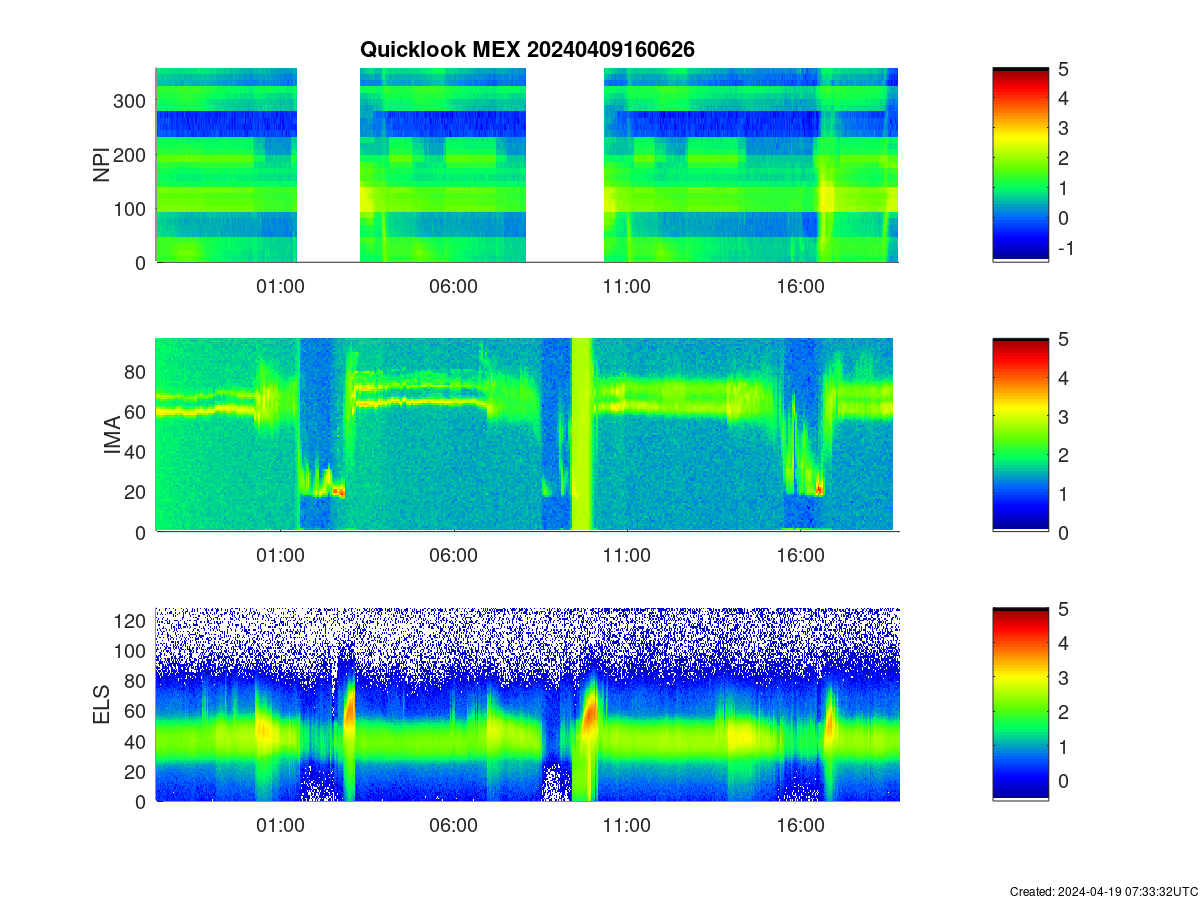The height and width of the screenshot is (900, 1200).
Task: Click the "16:00" tick under the NPI plot
Action: 800,286
